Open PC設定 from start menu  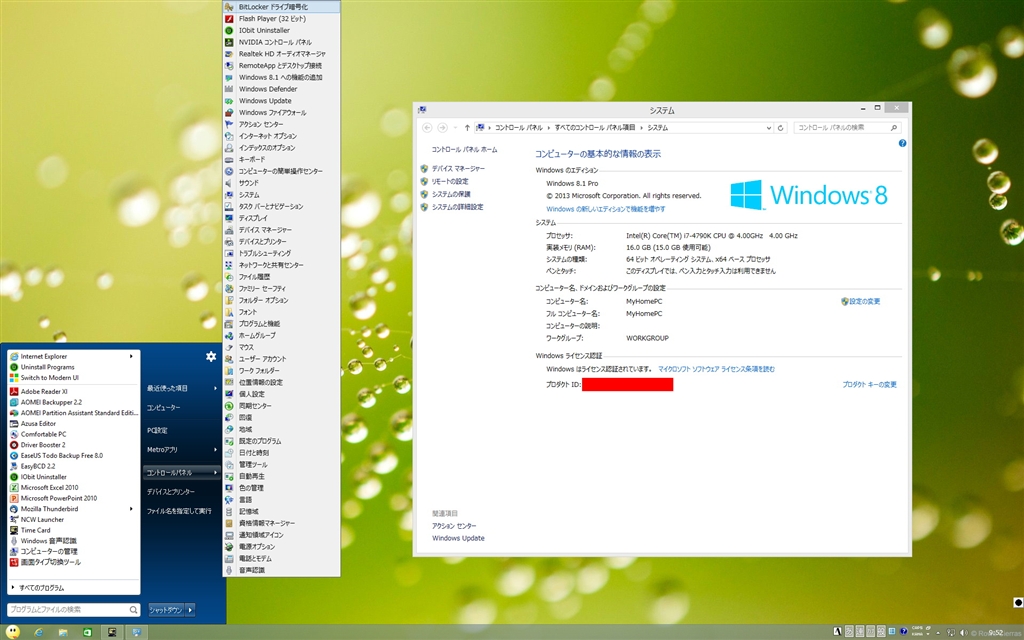point(157,430)
